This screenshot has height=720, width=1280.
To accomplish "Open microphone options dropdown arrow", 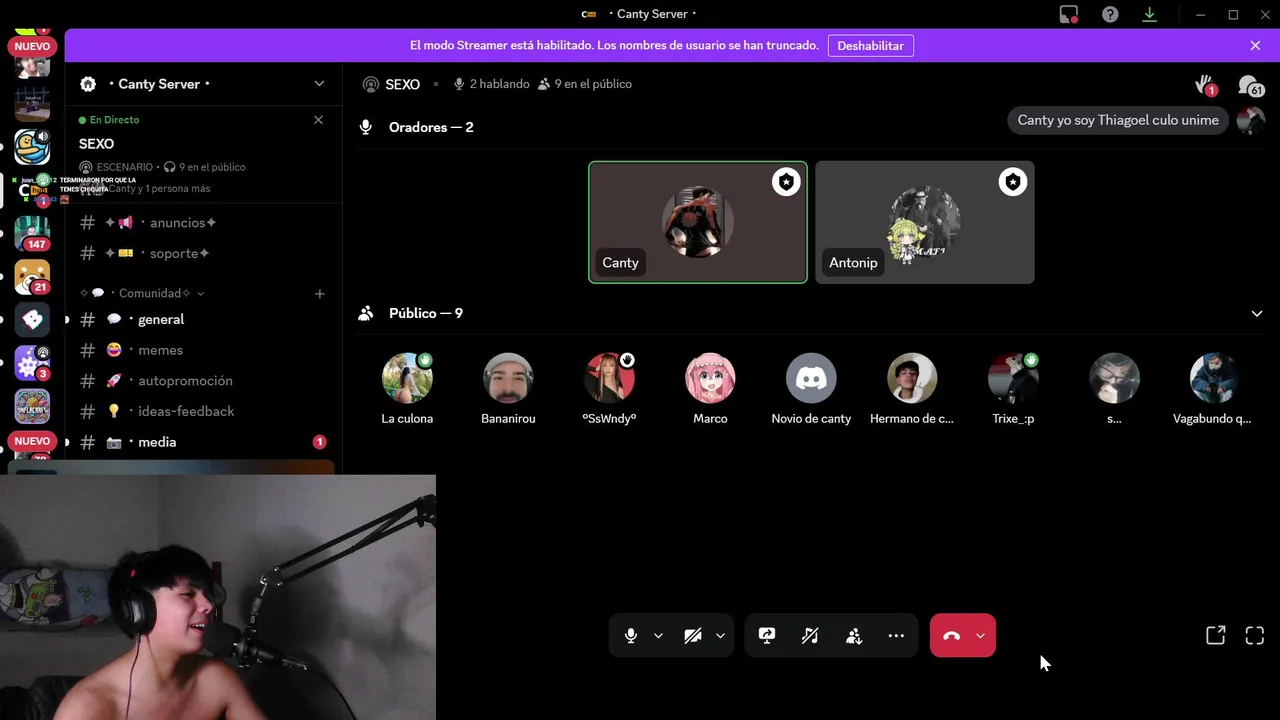I will (x=658, y=636).
